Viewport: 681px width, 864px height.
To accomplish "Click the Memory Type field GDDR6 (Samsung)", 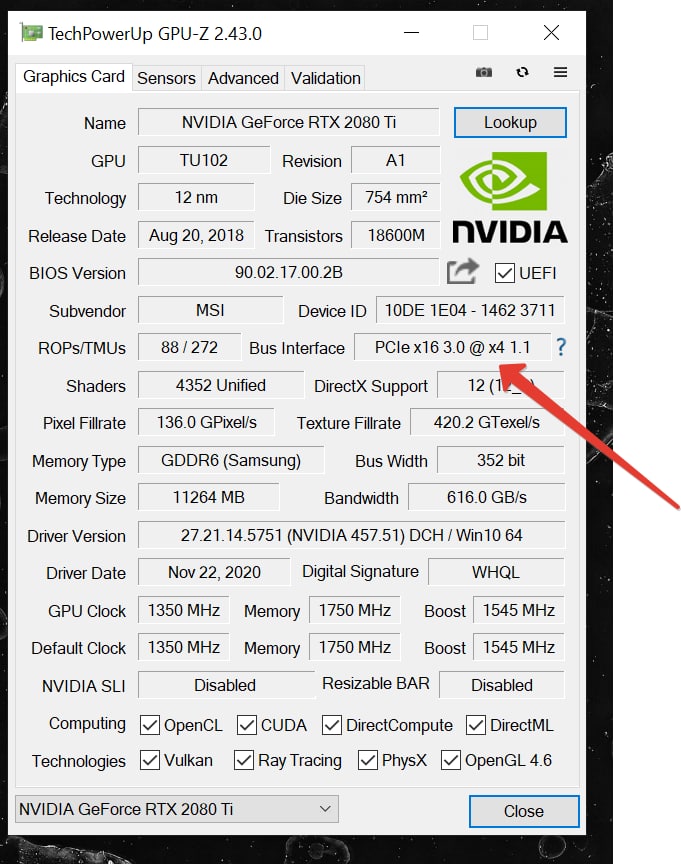I will tap(231, 460).
